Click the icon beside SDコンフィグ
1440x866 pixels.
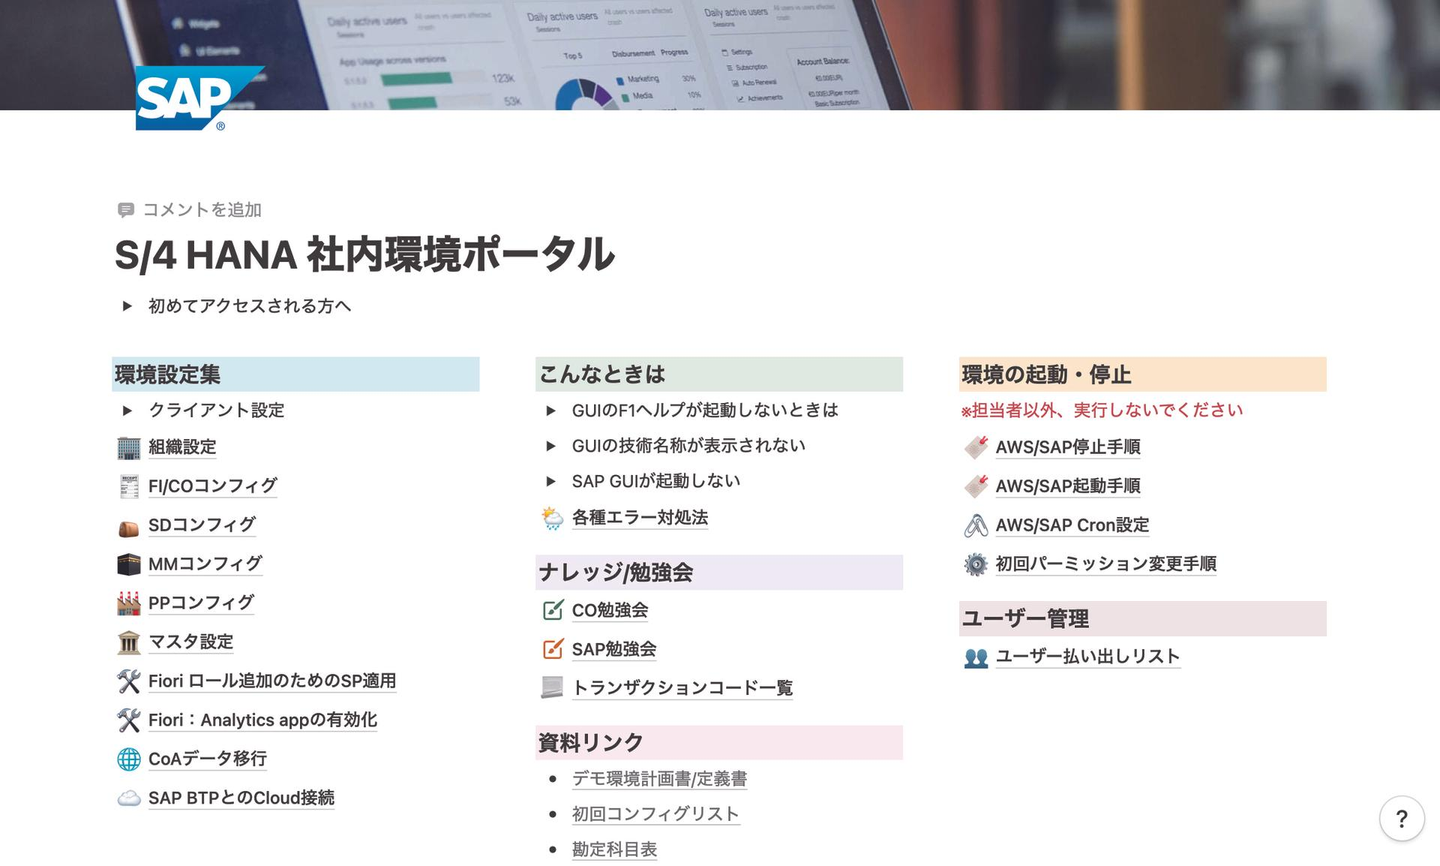tap(129, 526)
